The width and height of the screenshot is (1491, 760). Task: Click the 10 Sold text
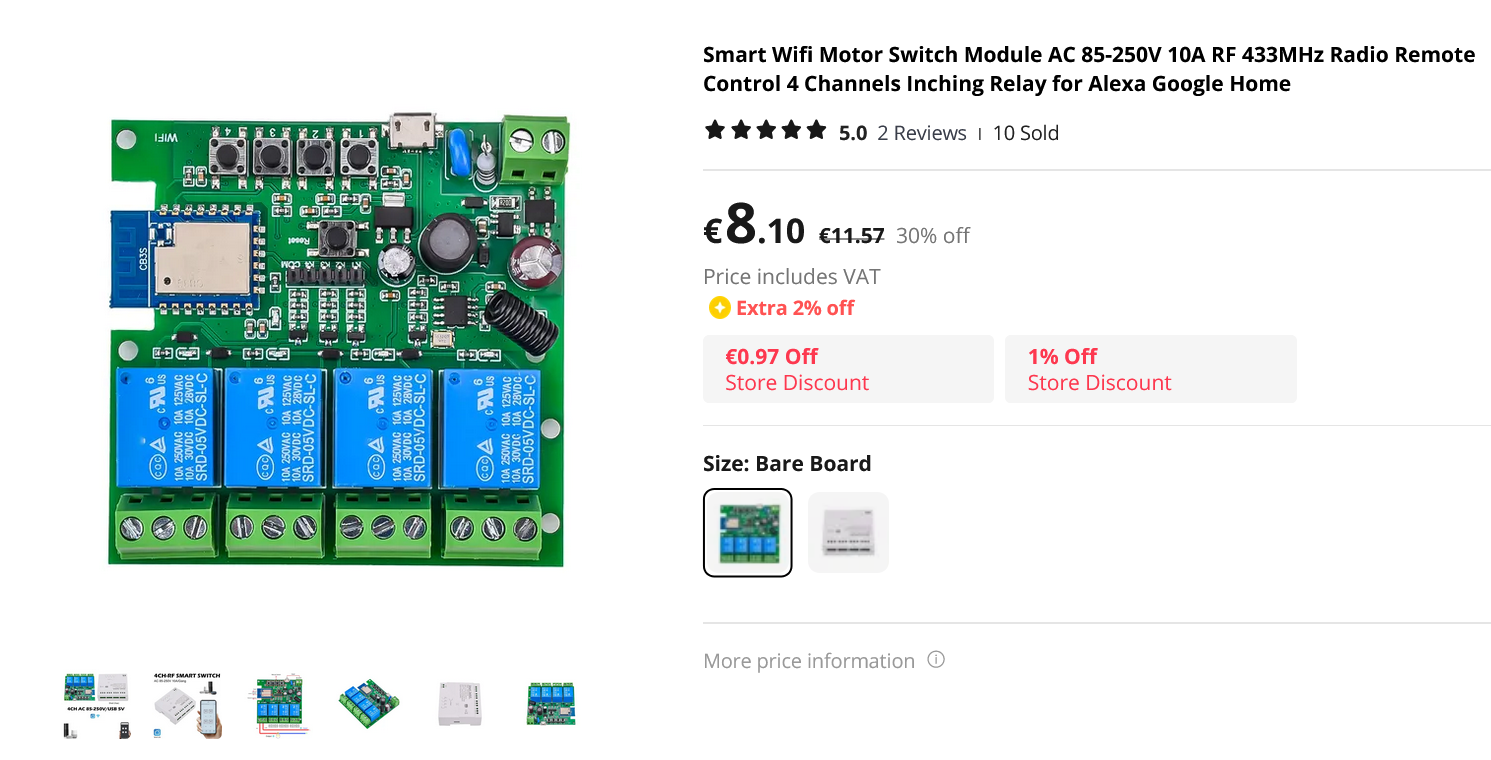coord(1025,133)
